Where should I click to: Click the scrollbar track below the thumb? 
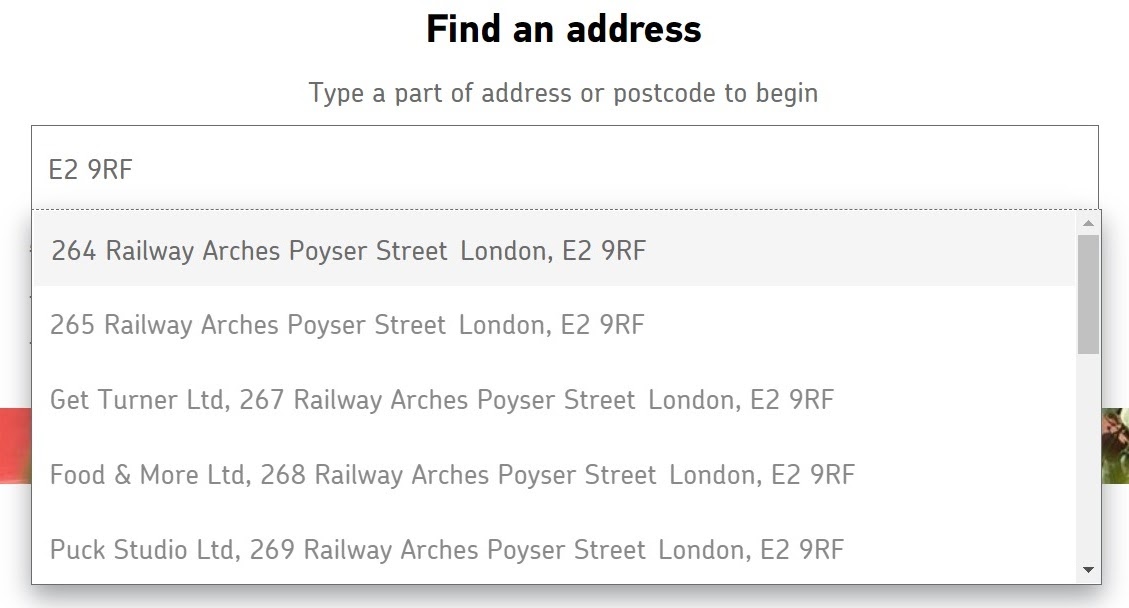[1088, 456]
